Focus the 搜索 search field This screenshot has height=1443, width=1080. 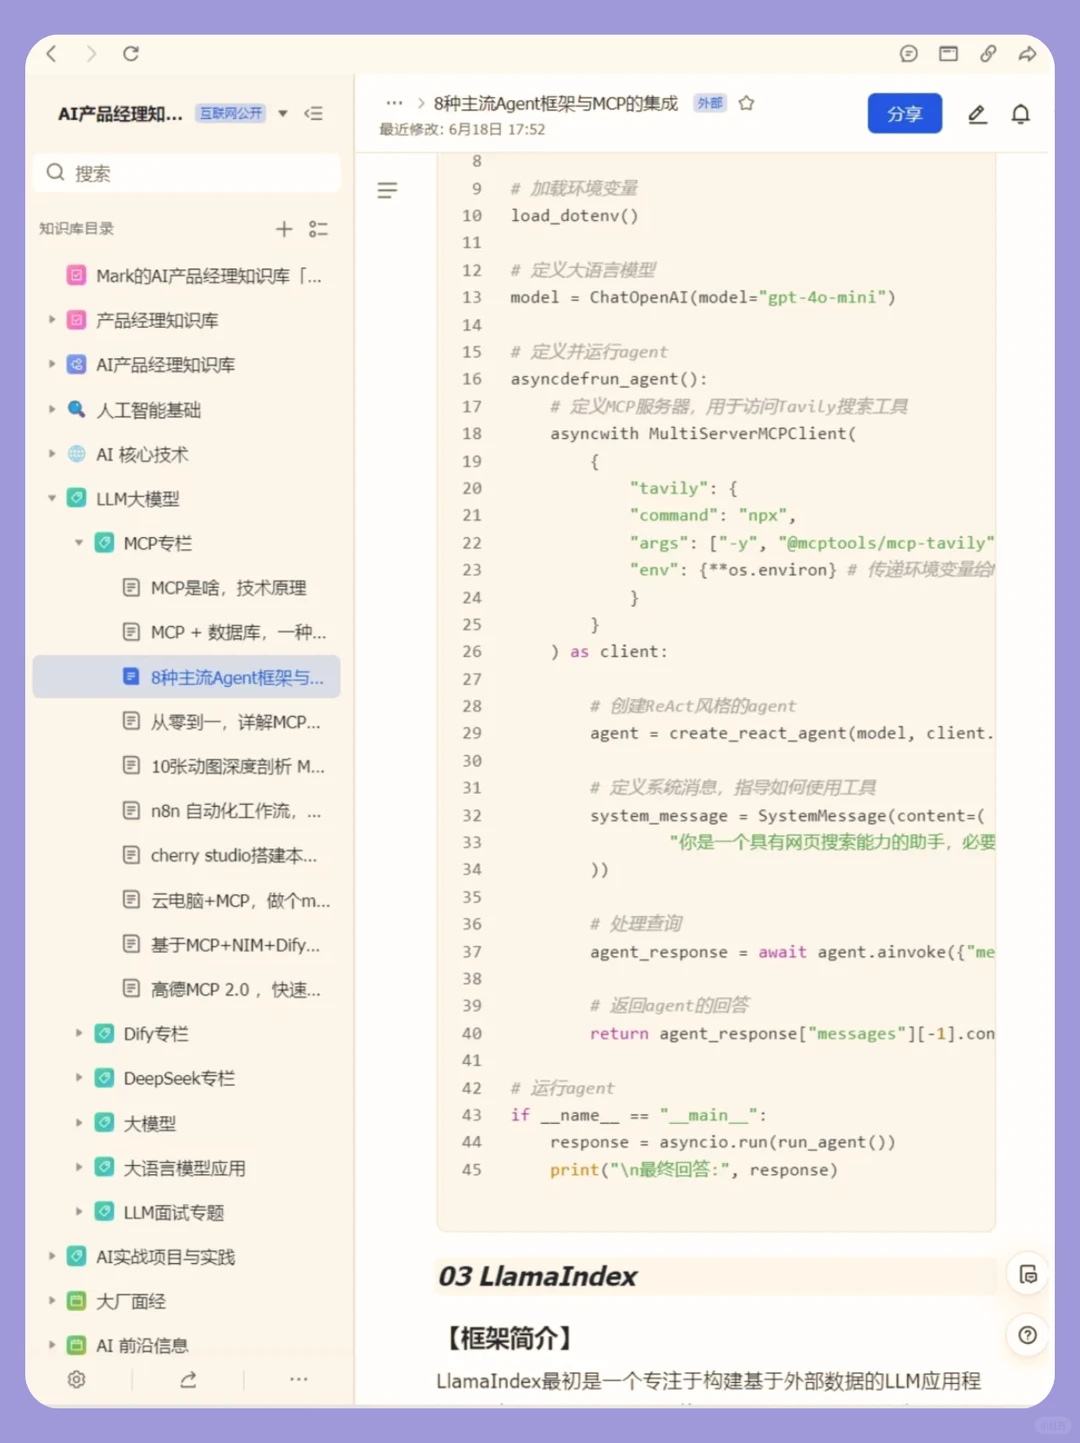187,173
